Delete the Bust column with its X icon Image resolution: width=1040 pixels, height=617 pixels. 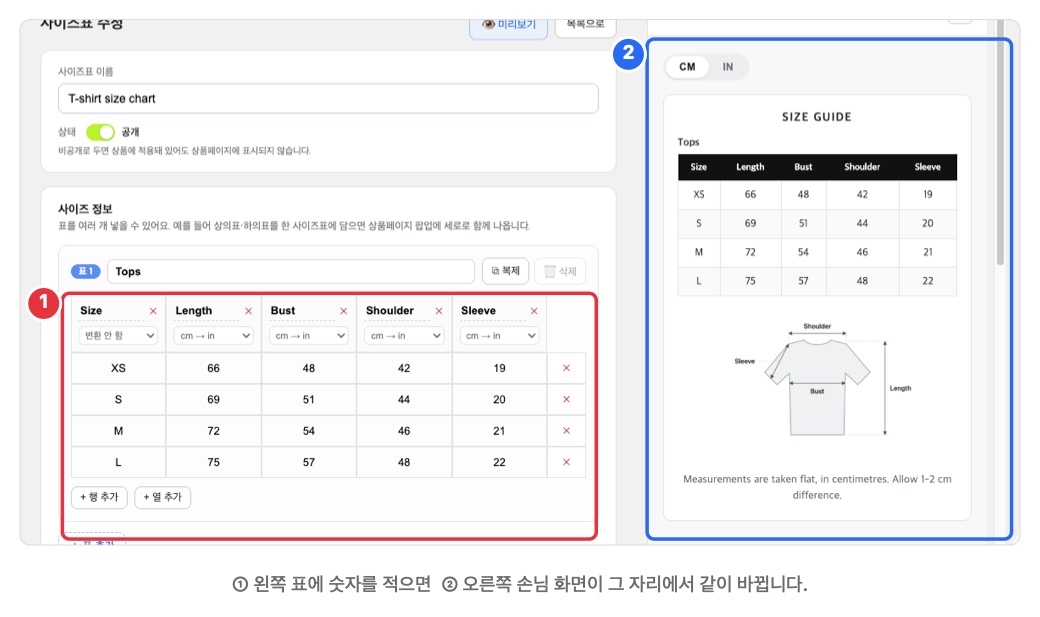pyautogui.click(x=344, y=311)
